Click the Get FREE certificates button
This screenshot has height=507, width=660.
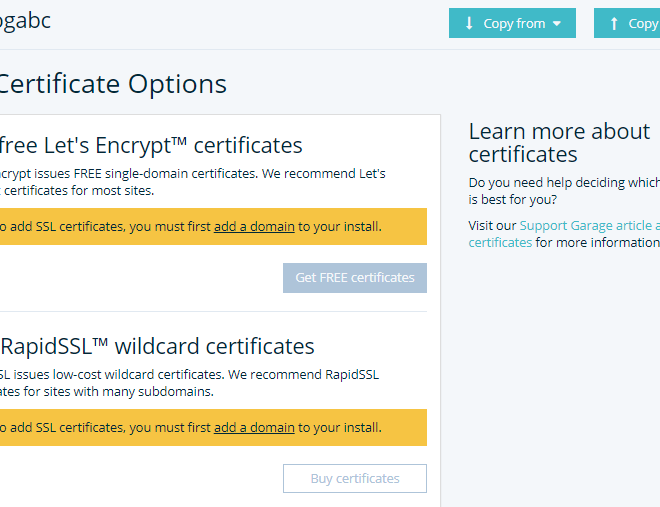(355, 278)
